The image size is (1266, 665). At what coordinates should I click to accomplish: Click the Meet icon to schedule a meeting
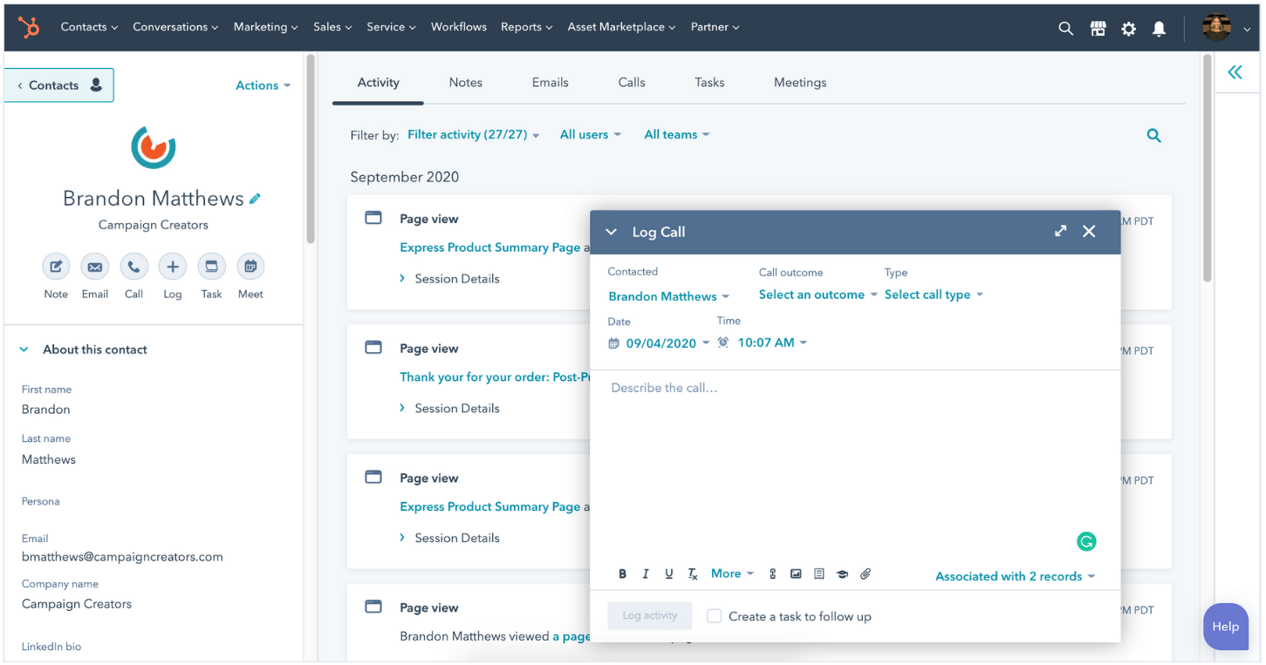pyautogui.click(x=250, y=268)
